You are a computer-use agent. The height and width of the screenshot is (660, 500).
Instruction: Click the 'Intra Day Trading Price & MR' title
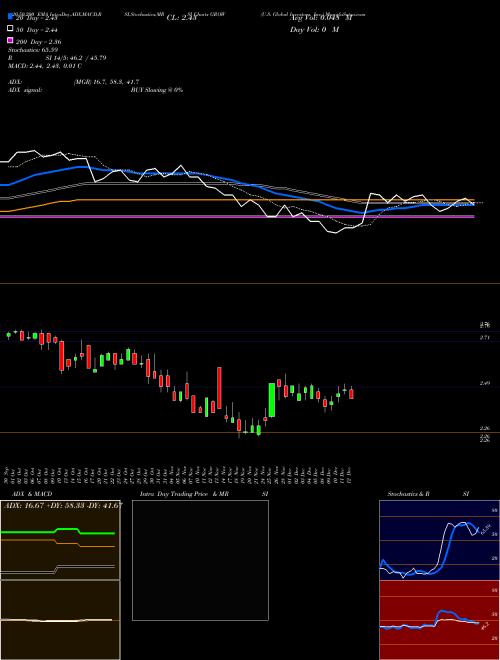pos(184,494)
